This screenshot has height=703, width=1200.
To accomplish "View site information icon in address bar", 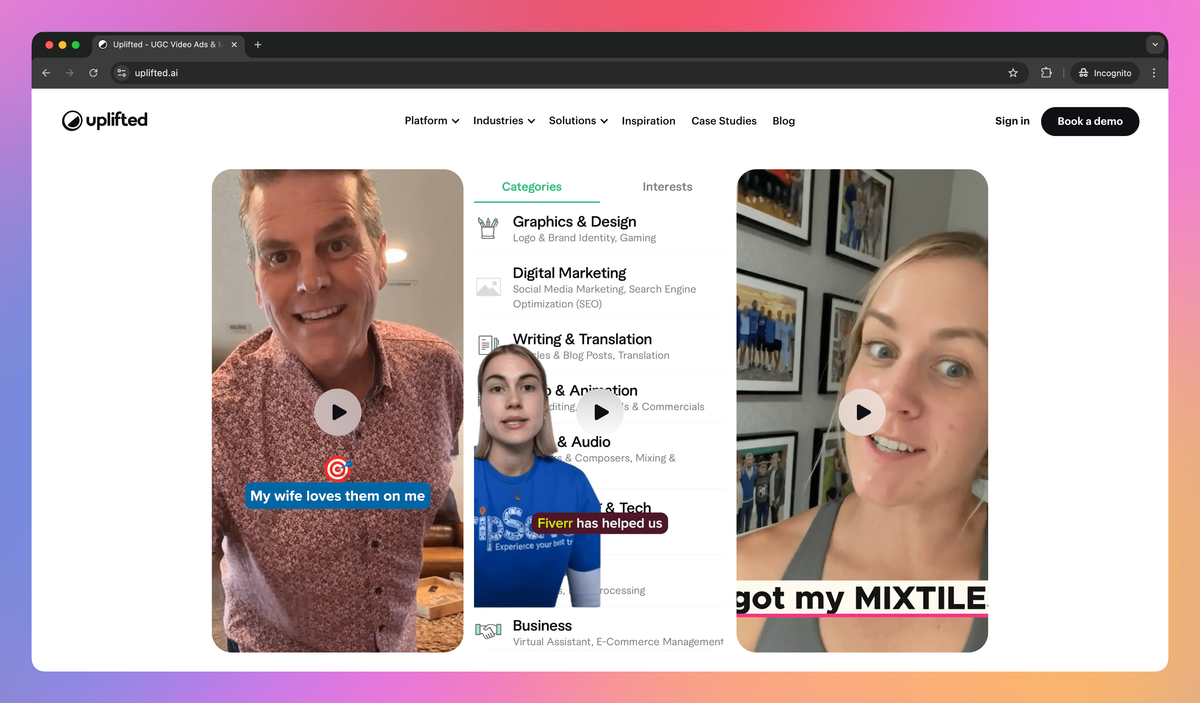I will 122,73.
